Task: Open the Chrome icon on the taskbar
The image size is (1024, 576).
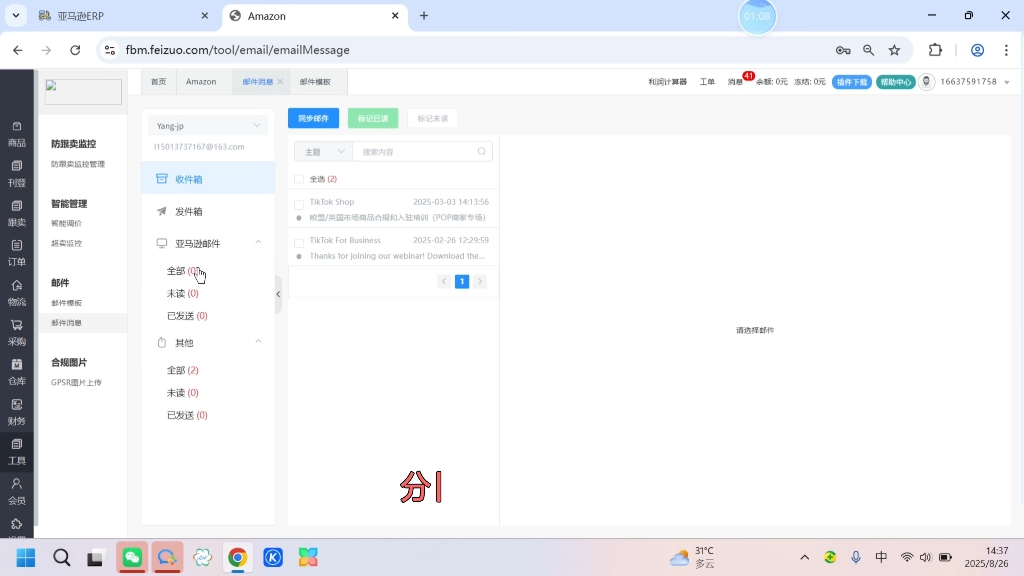Action: pos(237,557)
